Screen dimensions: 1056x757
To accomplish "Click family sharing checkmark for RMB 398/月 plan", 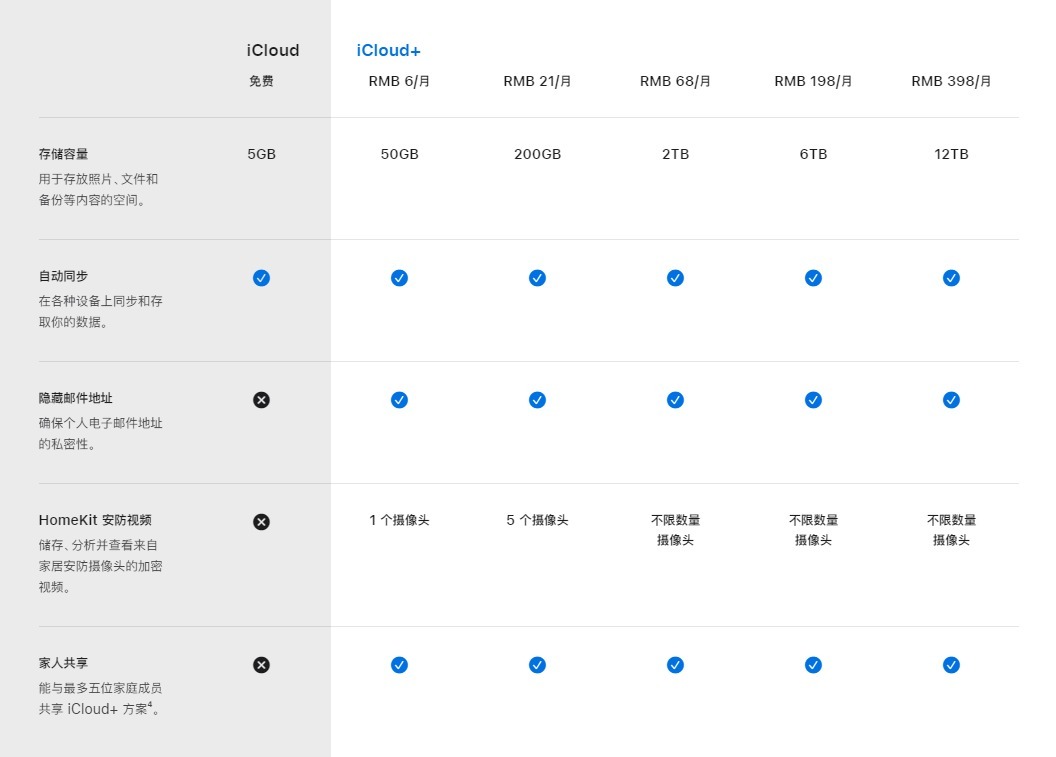I will click(x=951, y=665).
